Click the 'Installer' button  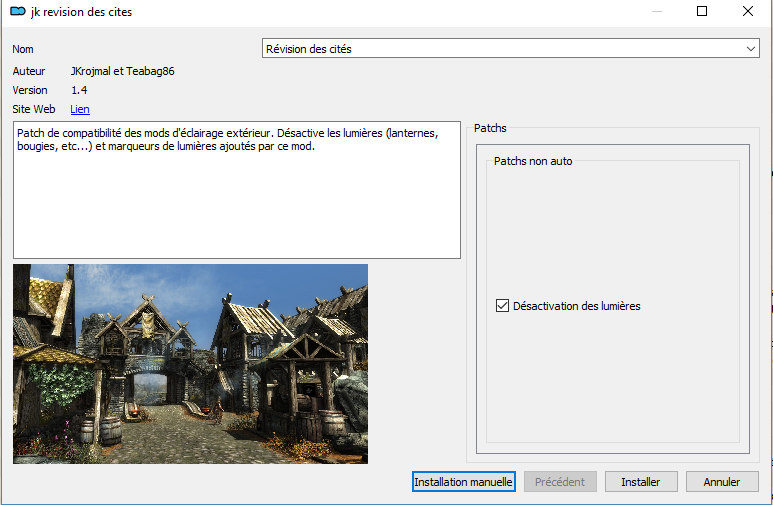pyautogui.click(x=641, y=482)
